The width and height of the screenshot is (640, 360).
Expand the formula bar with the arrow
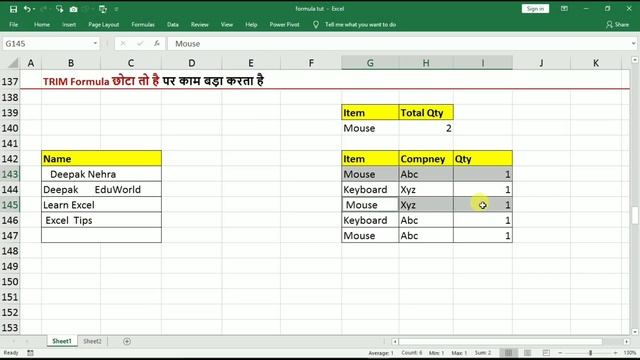point(633,44)
